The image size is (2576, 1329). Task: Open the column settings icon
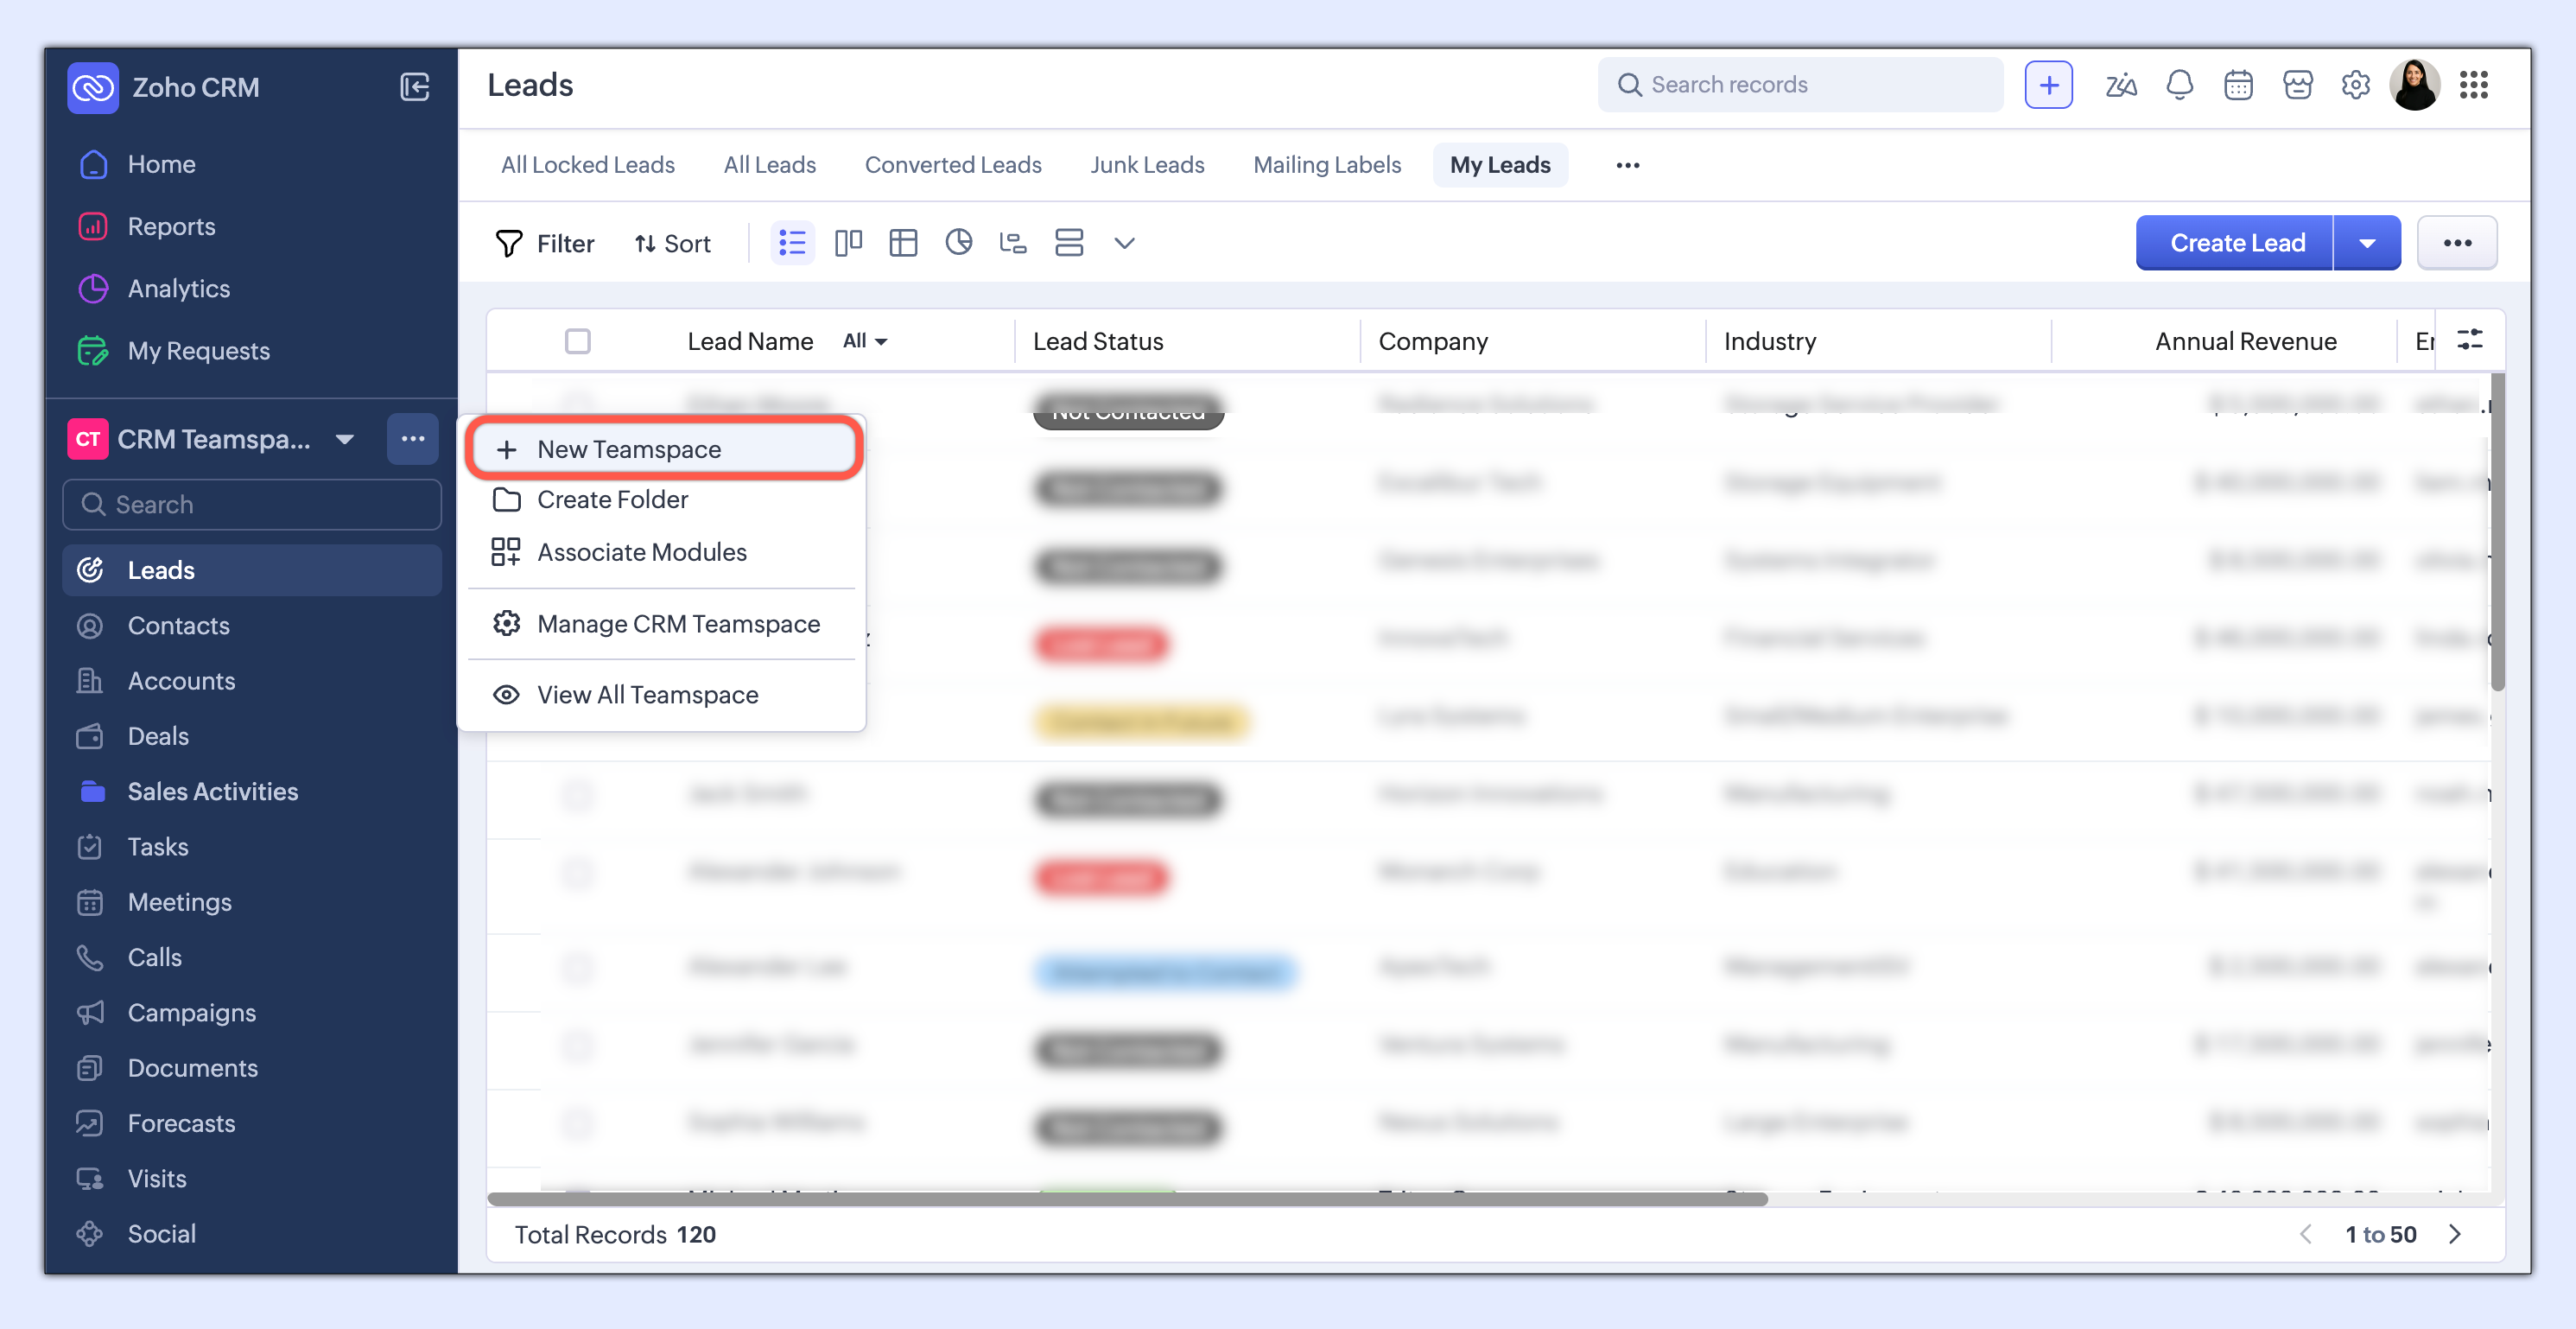2469,340
